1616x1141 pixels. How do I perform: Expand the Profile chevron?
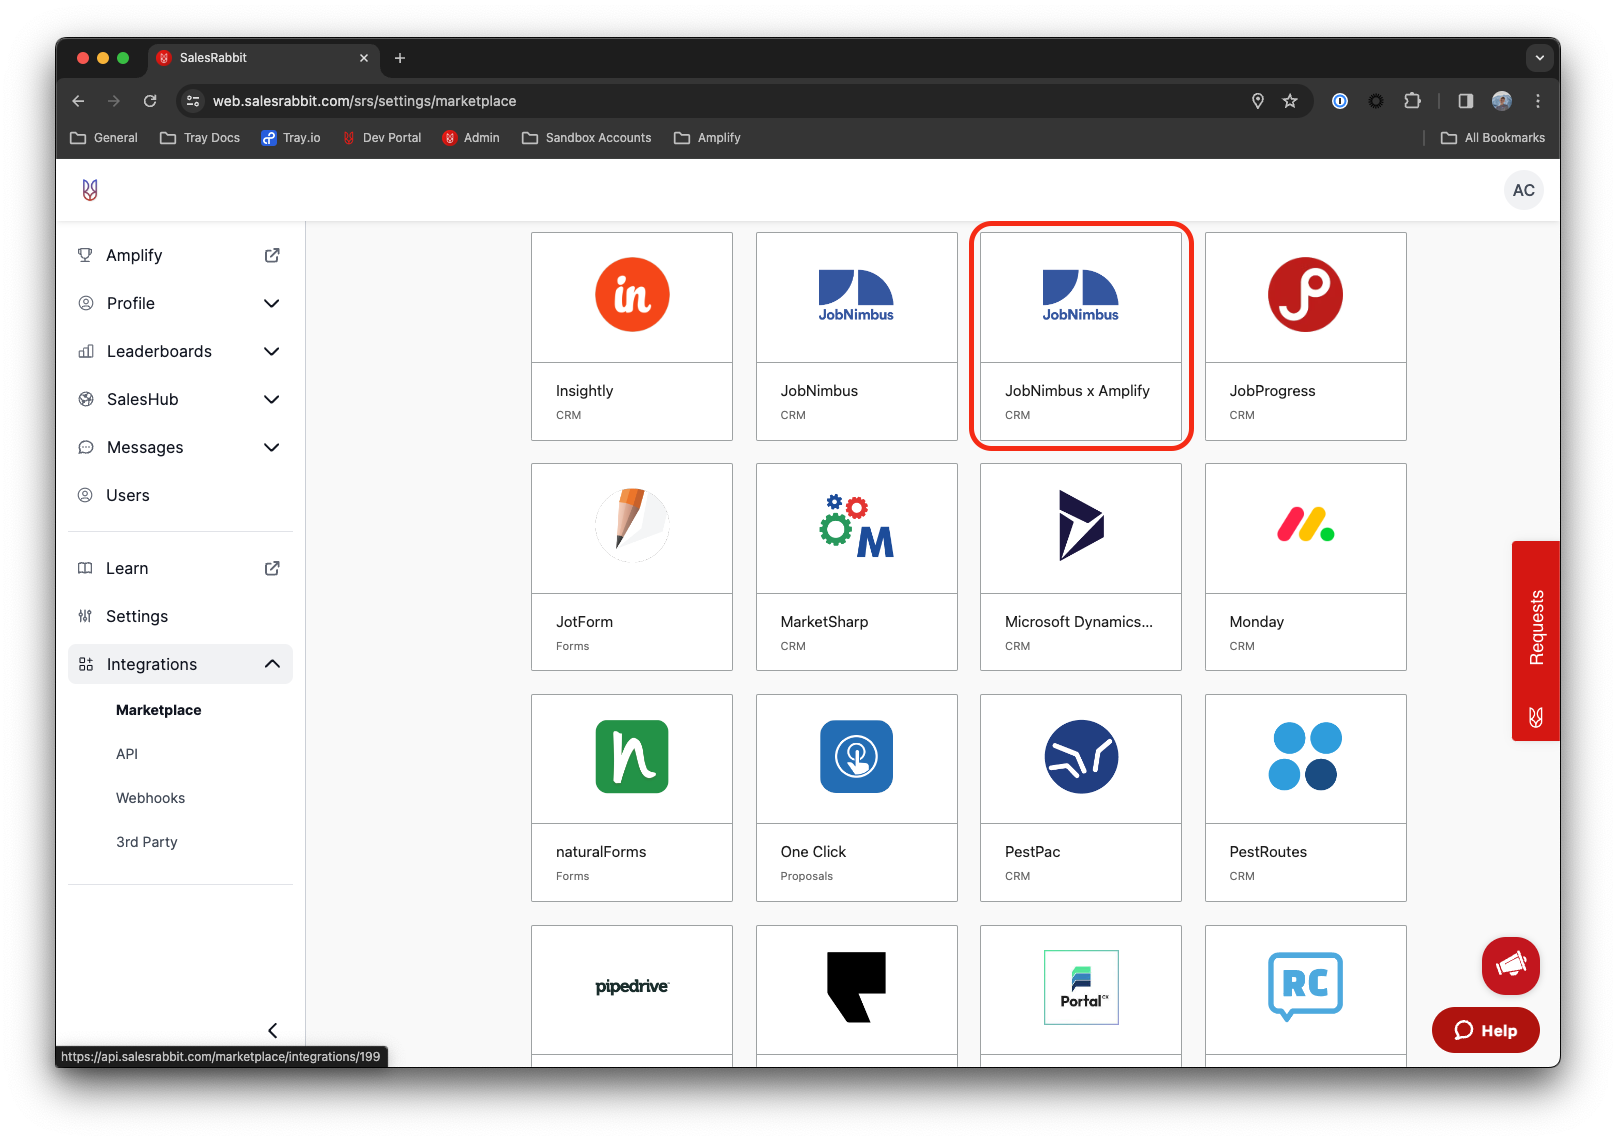coord(271,303)
